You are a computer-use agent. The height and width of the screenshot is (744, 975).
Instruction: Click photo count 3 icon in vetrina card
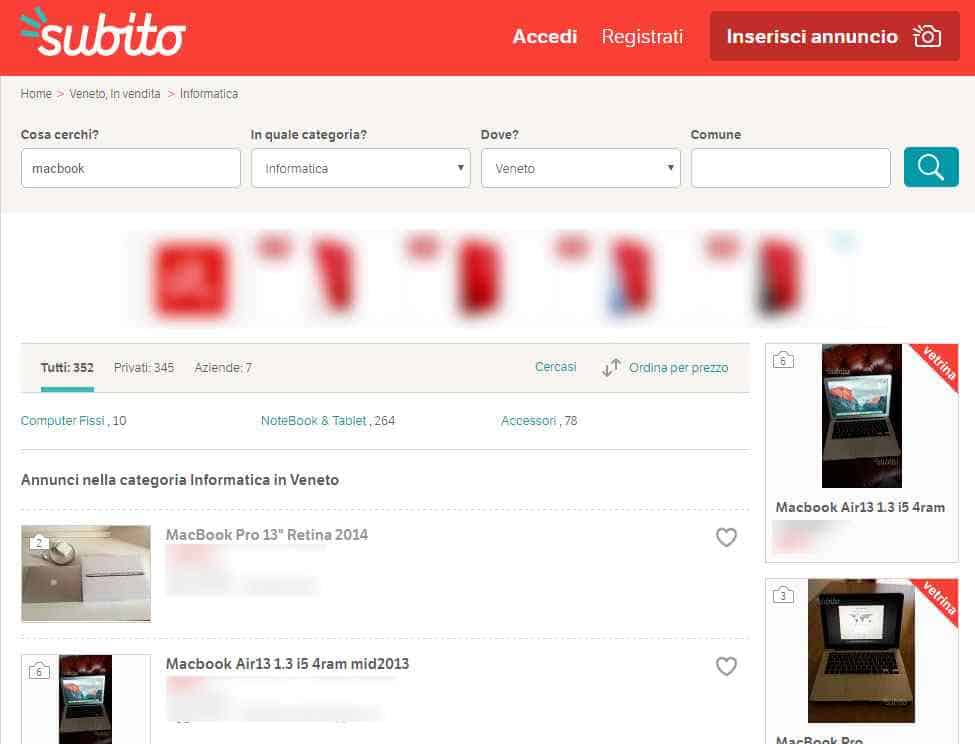pyautogui.click(x=783, y=595)
